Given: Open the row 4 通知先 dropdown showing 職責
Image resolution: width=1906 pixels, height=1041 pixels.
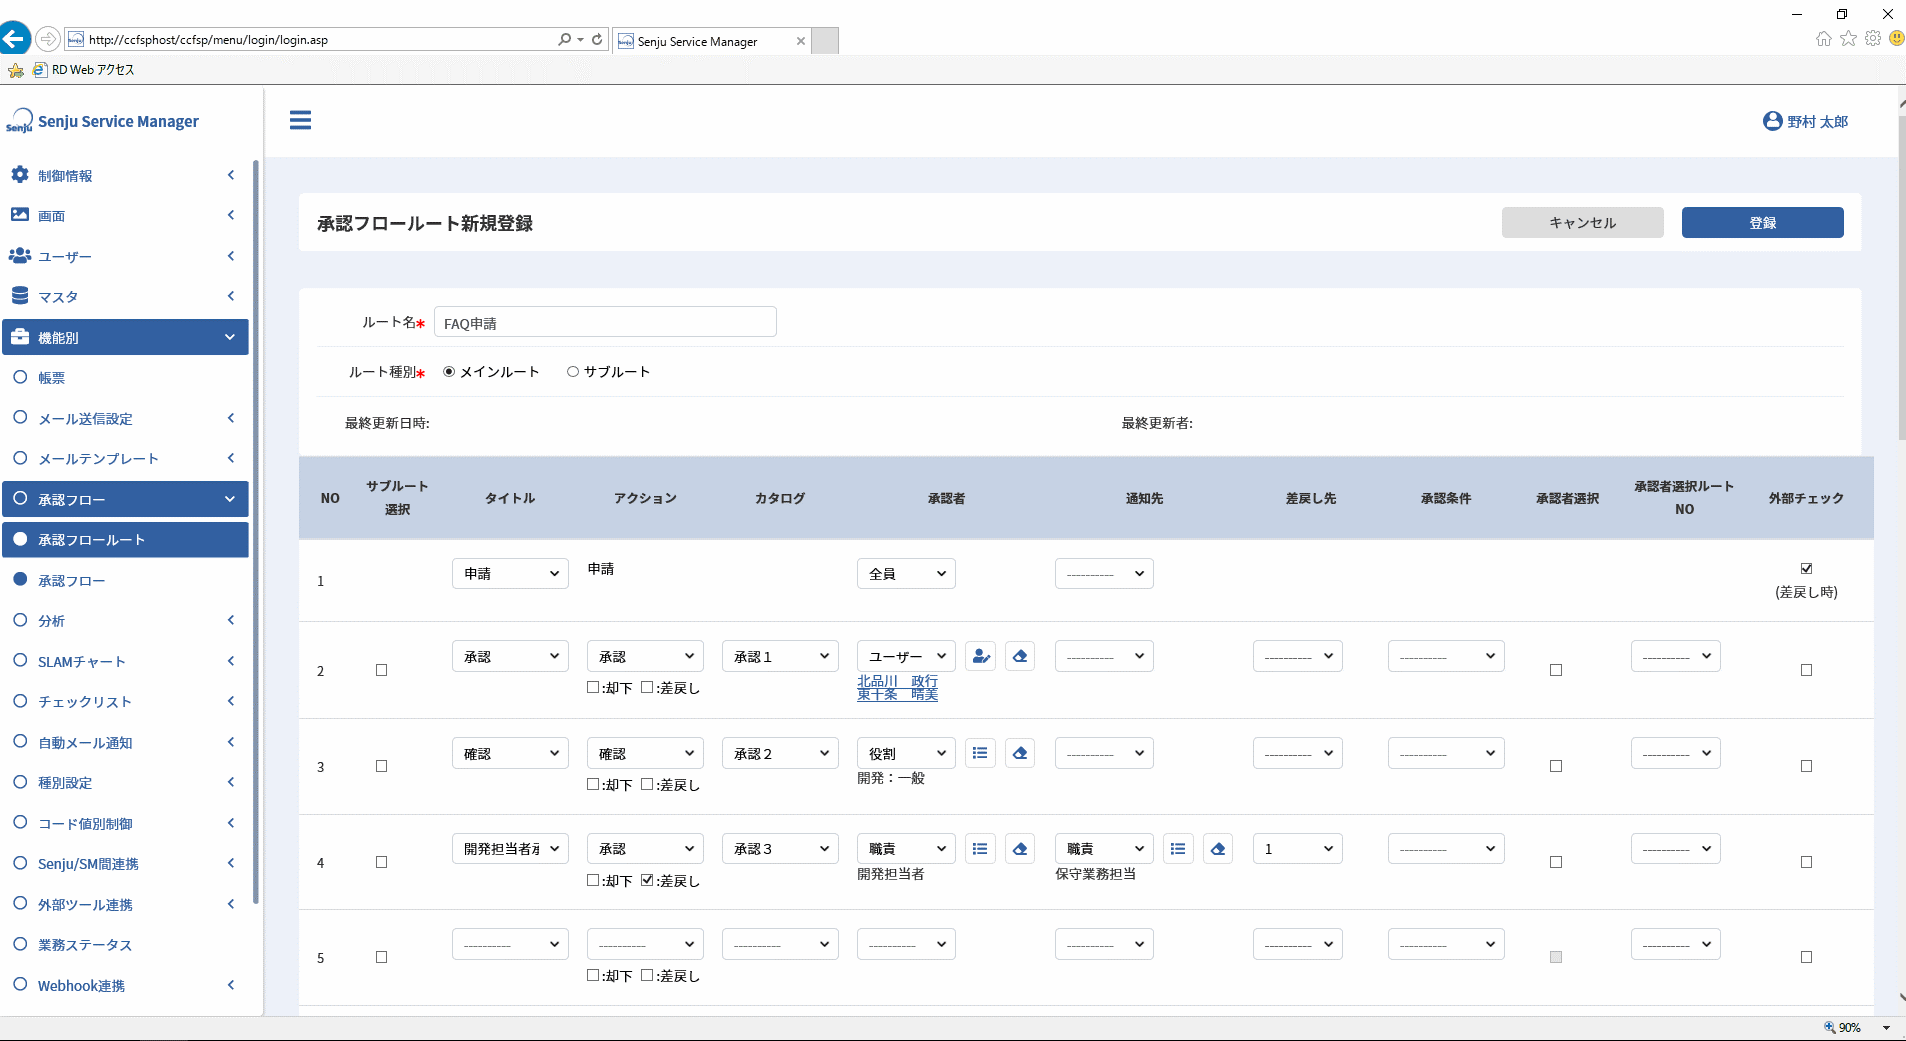Looking at the screenshot, I should click(x=1104, y=848).
